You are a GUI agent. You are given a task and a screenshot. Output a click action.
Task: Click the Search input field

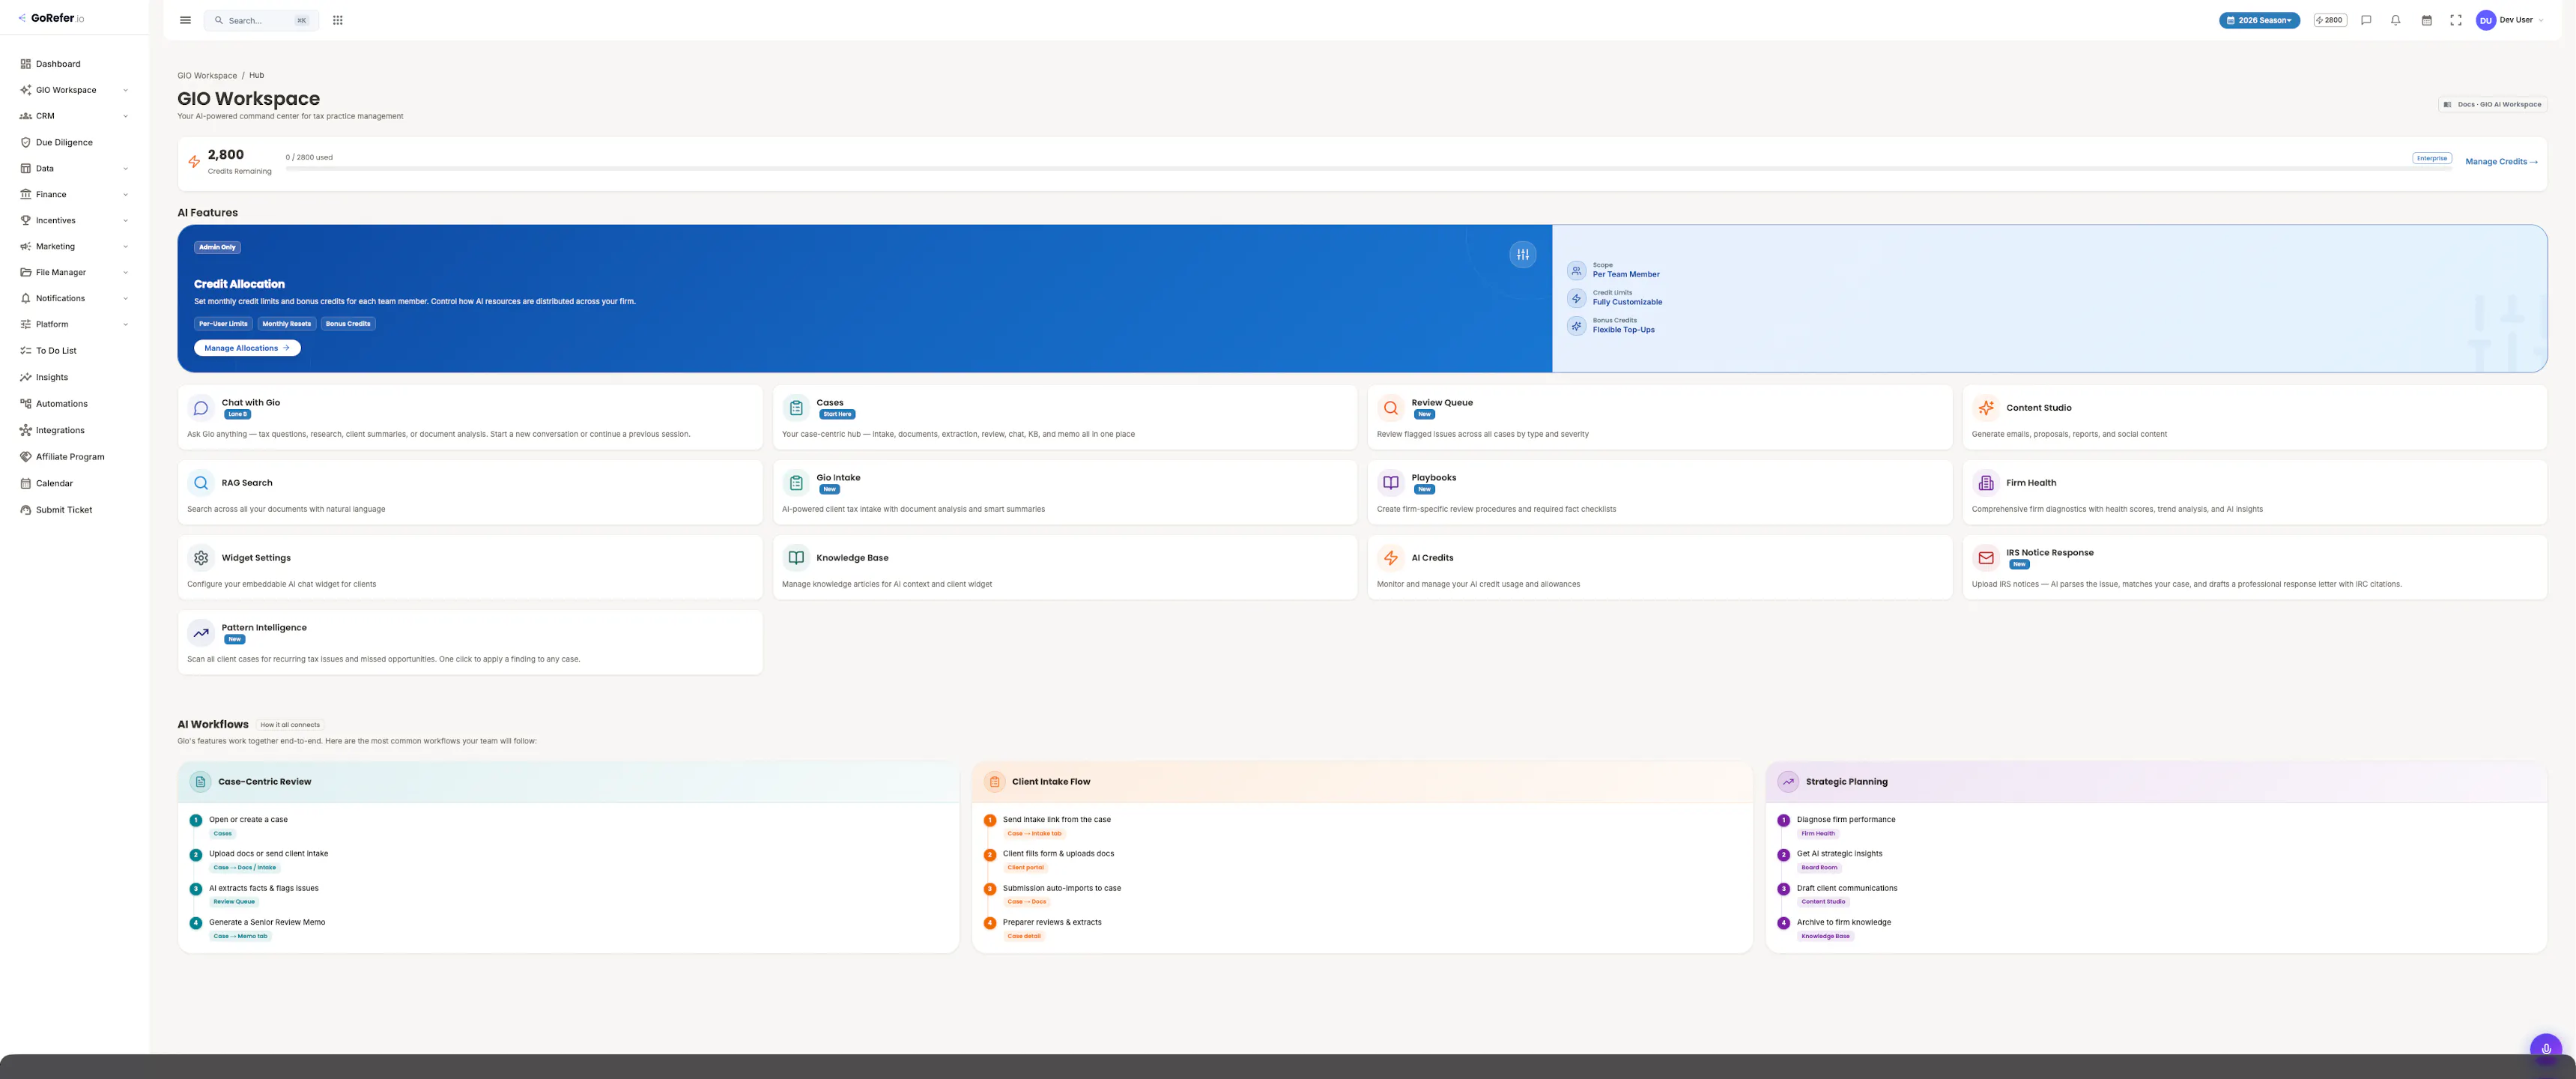261,20
